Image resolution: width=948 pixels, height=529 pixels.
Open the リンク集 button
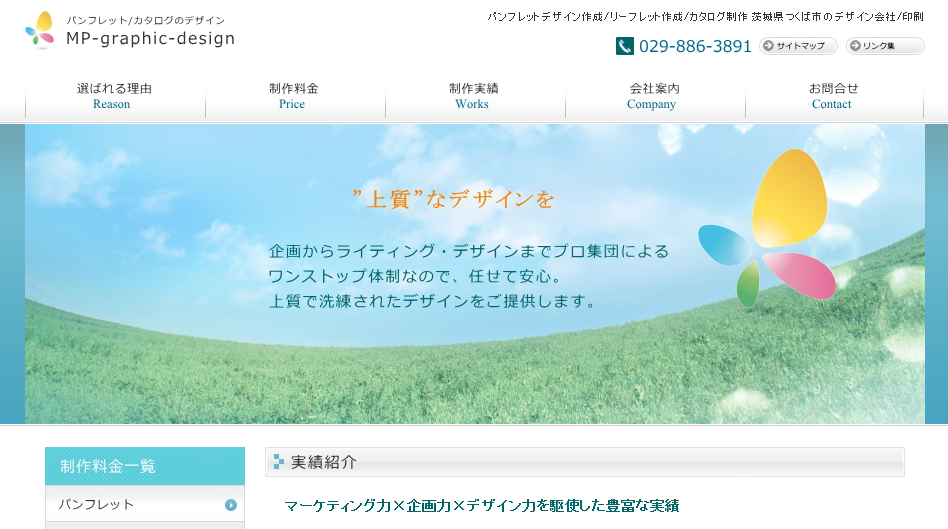point(885,46)
